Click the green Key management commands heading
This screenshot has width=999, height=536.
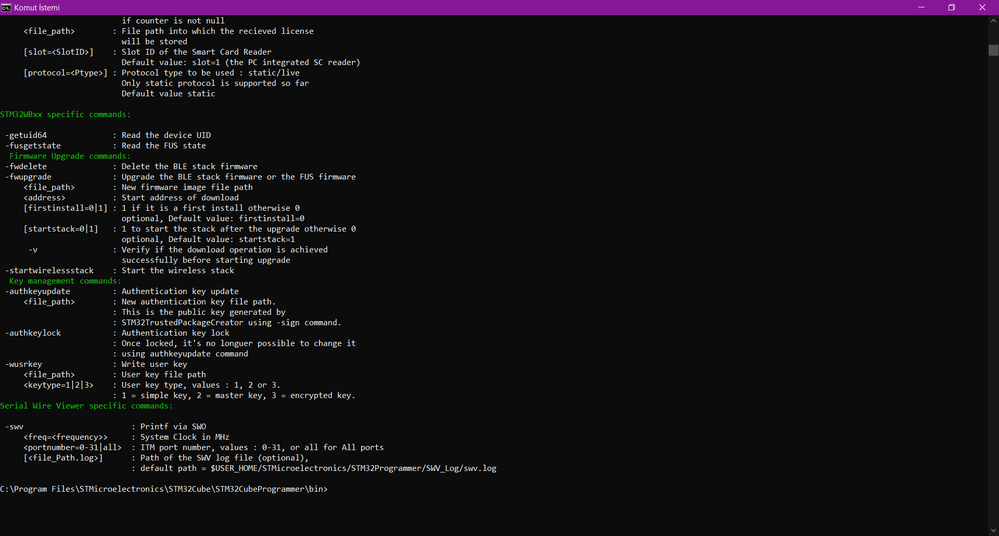65,280
